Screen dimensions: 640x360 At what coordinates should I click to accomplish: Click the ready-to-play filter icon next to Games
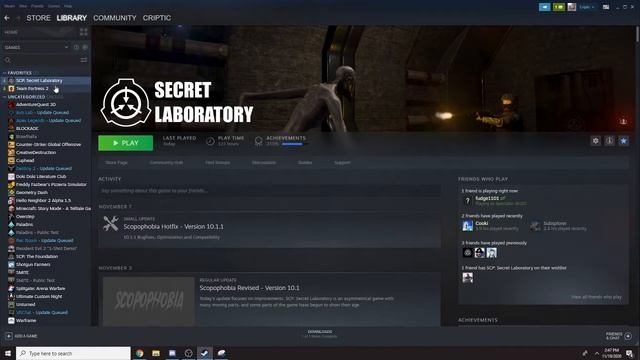coord(85,47)
